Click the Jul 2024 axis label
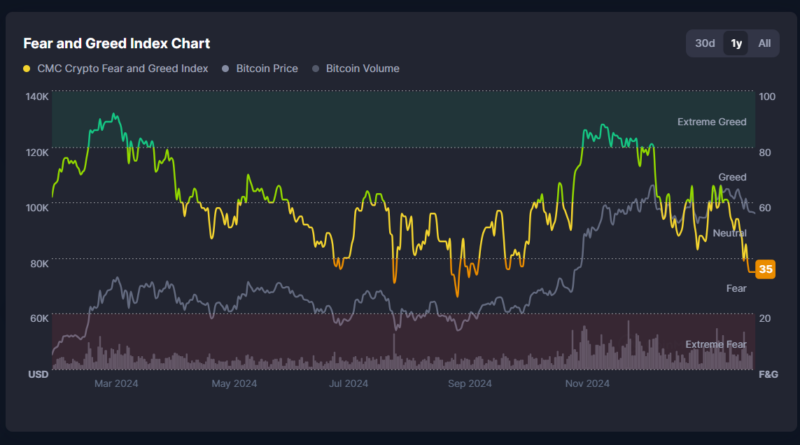Image resolution: width=800 pixels, height=445 pixels. 349,384
